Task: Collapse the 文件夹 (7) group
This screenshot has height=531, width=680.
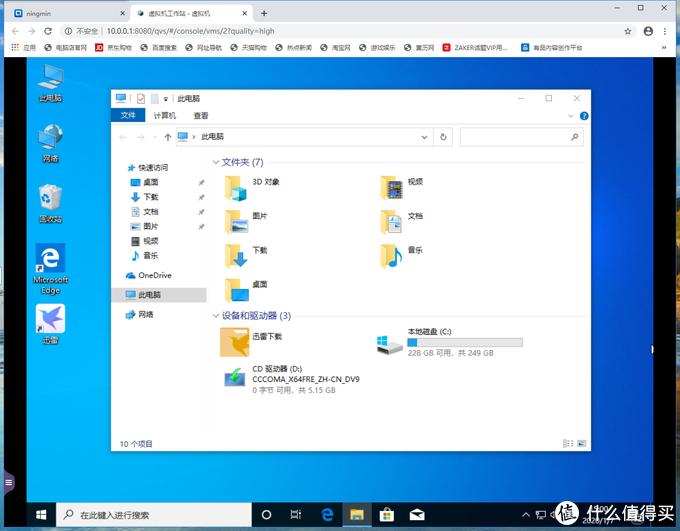Action: tap(216, 162)
